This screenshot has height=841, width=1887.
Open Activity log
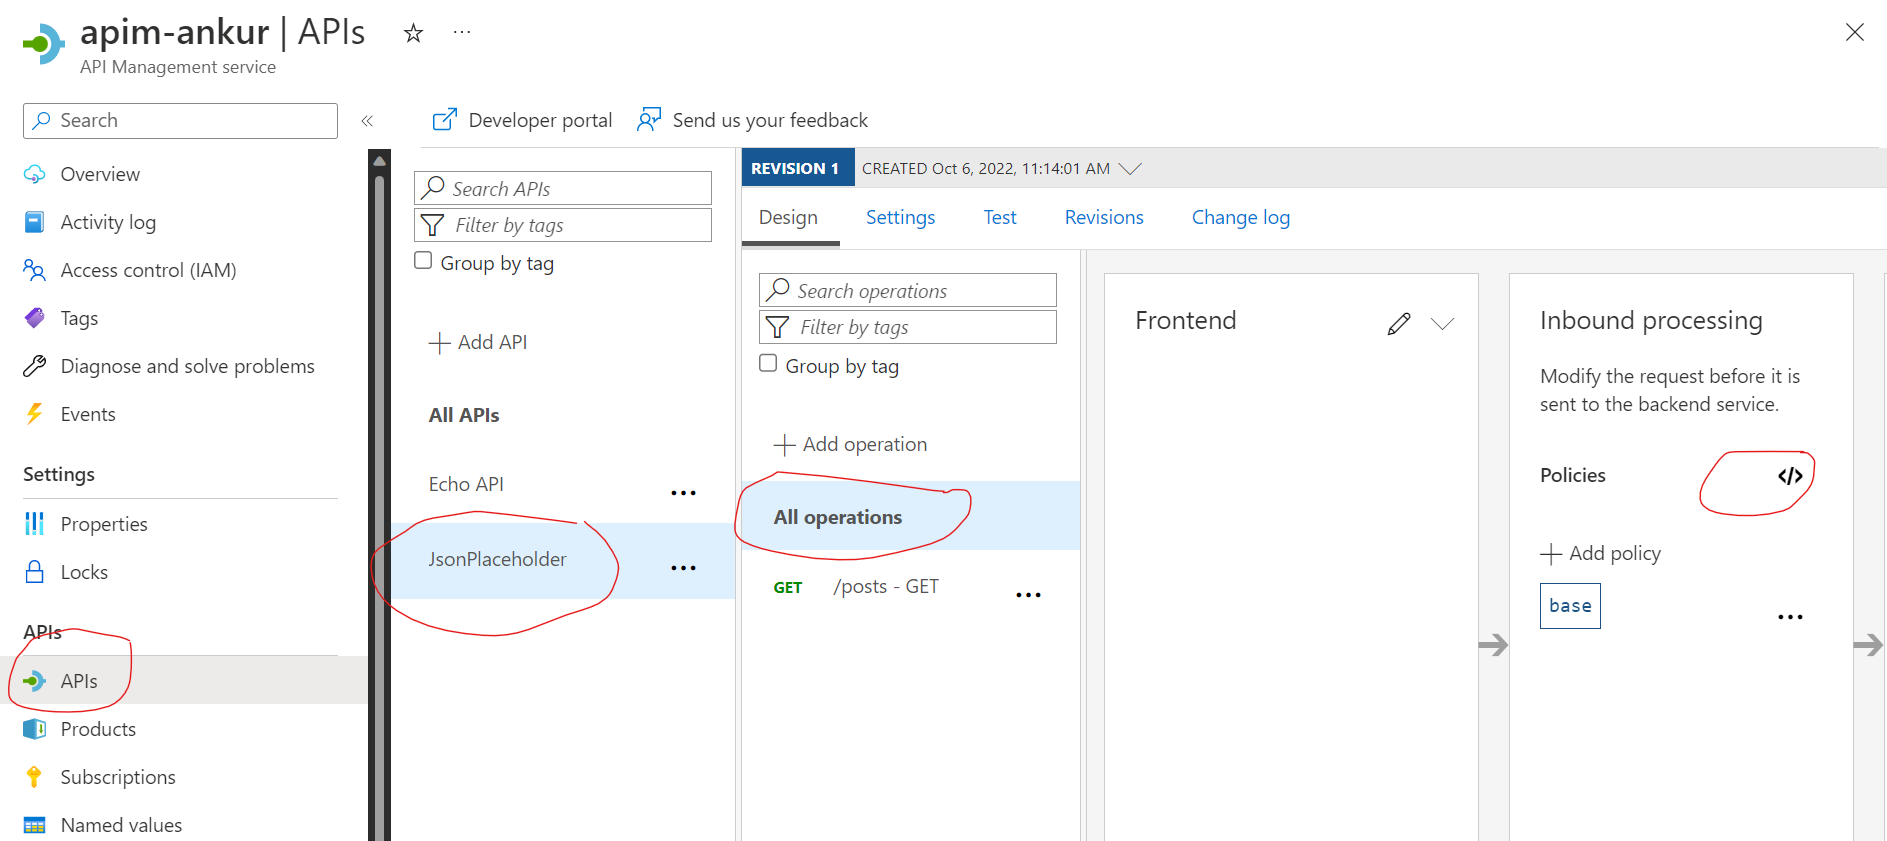click(x=108, y=222)
